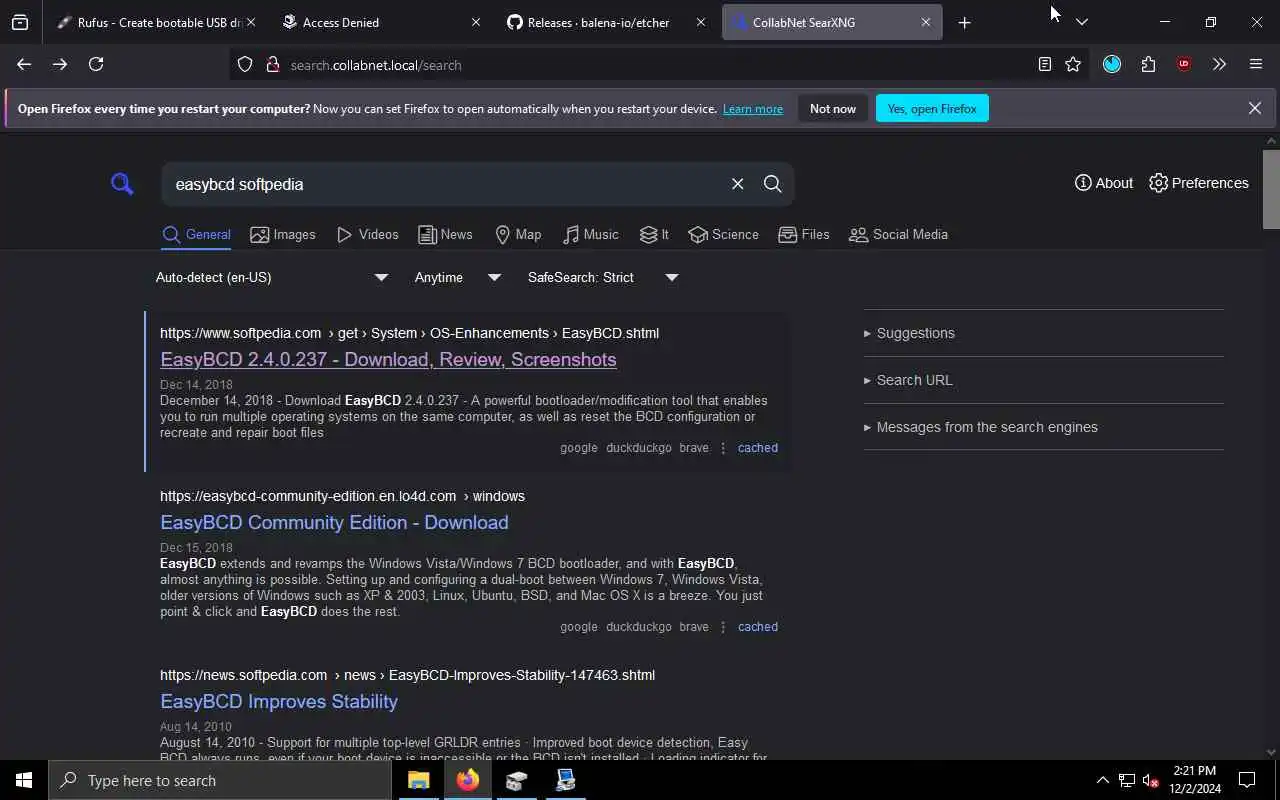Click in the easybcd softpedia search field

click(x=445, y=184)
